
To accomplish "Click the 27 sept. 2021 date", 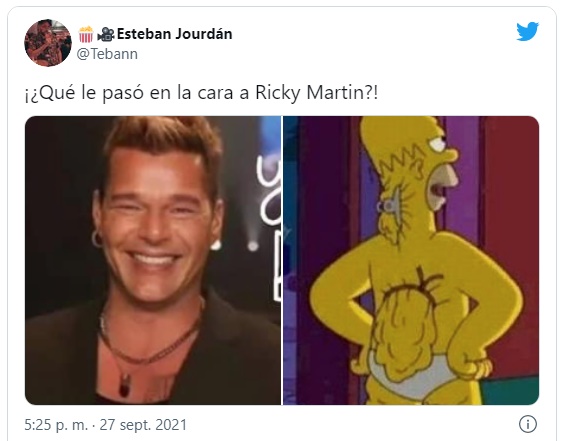I will click(143, 425).
